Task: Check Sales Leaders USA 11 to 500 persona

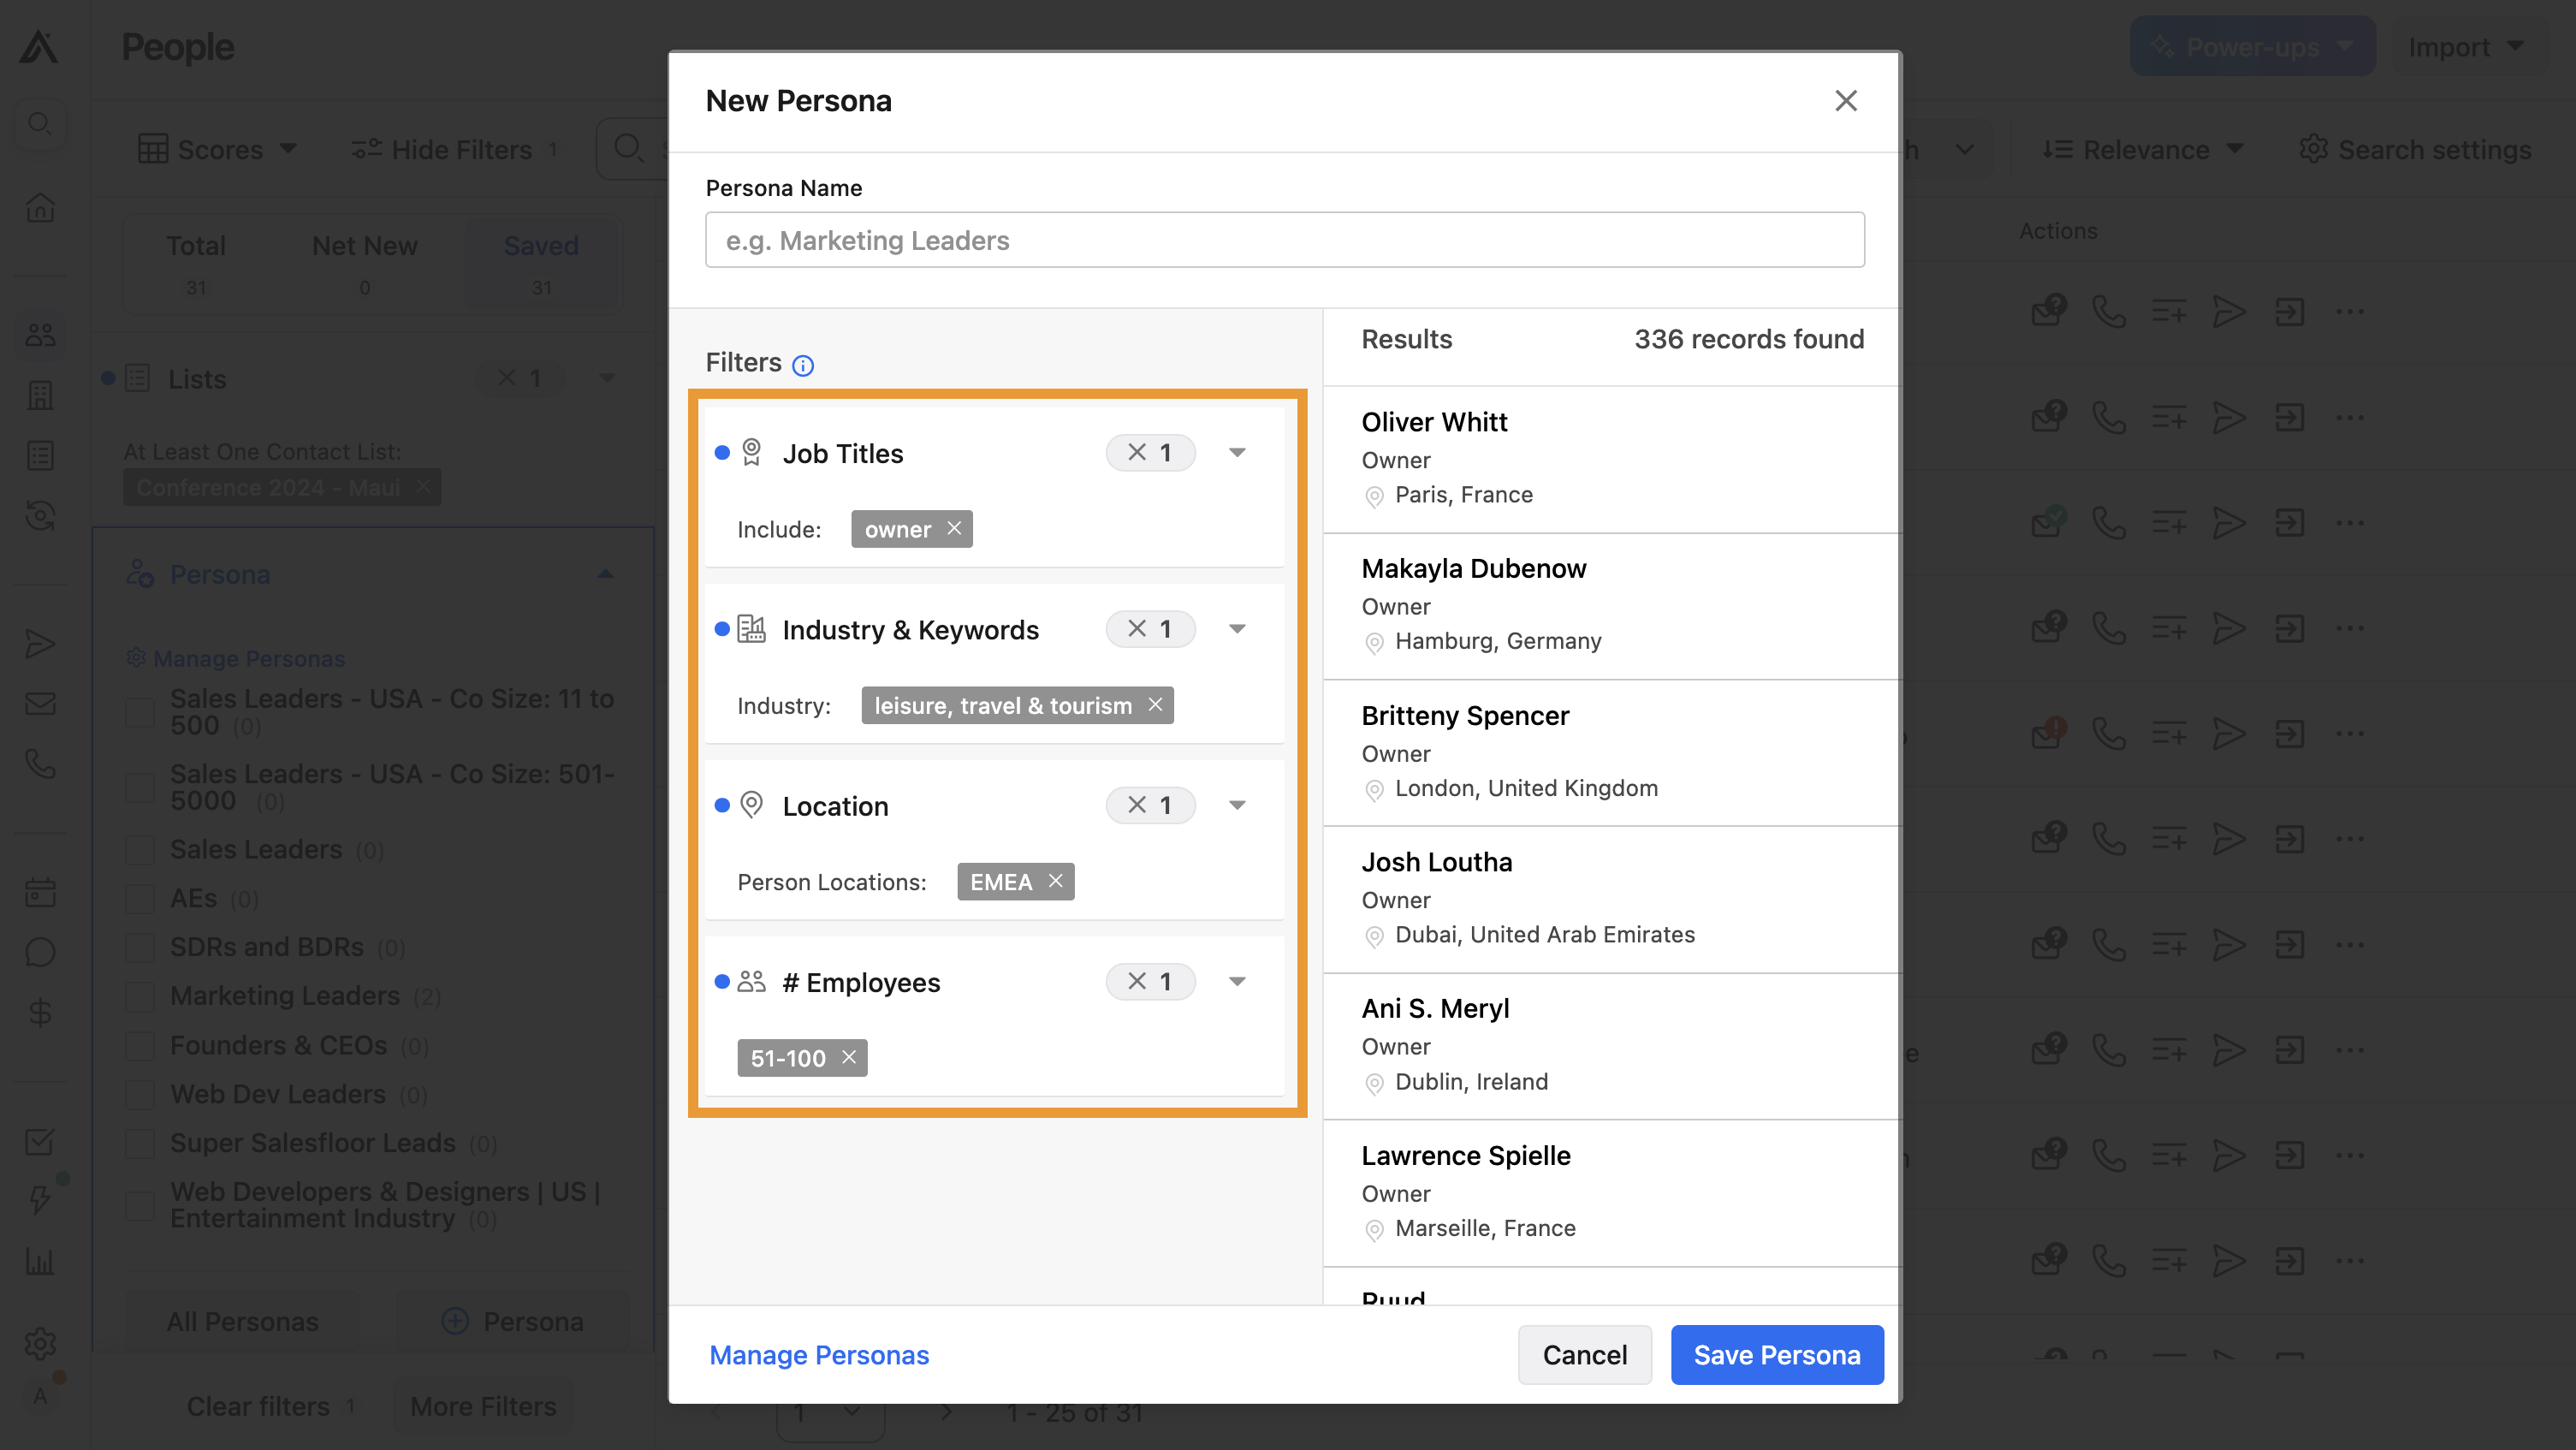Action: (139, 712)
